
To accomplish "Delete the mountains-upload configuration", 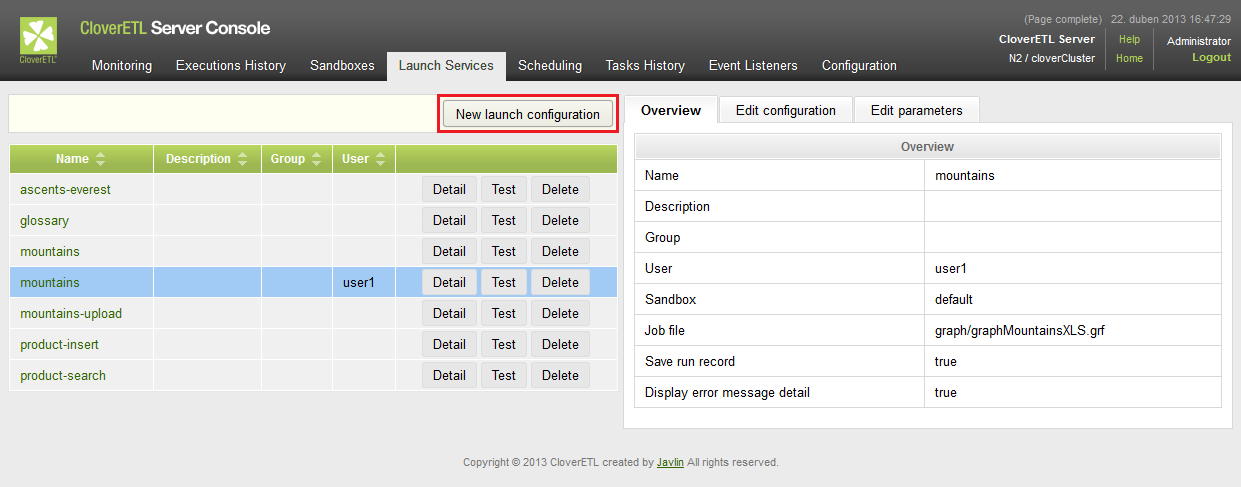I will tap(560, 313).
